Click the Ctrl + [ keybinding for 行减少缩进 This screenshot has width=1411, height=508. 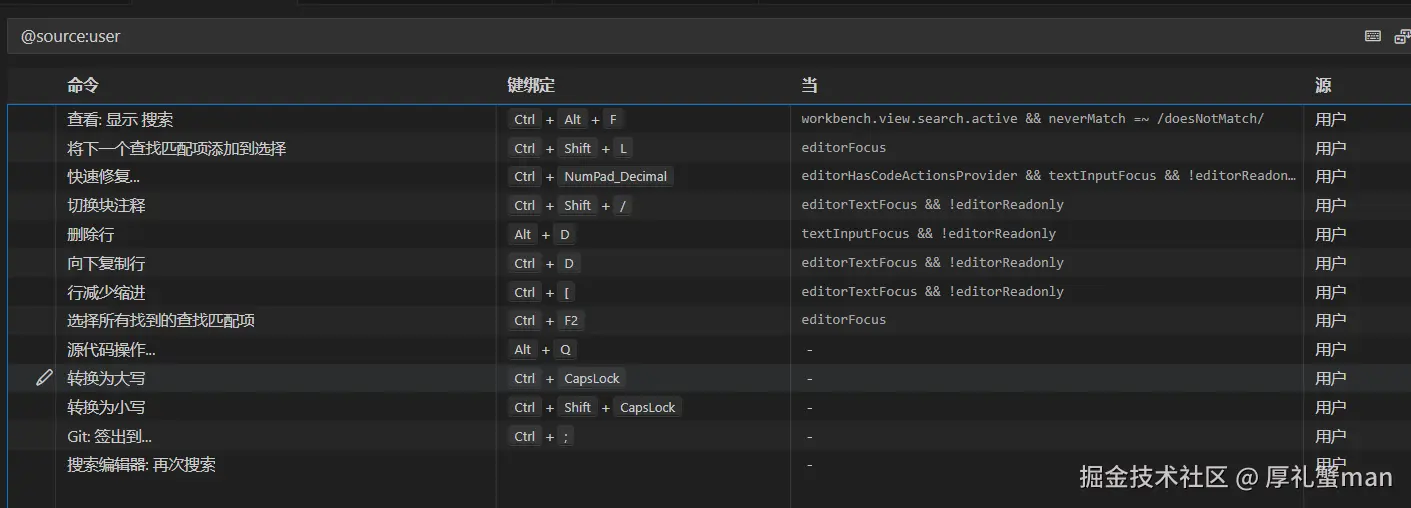(x=543, y=293)
